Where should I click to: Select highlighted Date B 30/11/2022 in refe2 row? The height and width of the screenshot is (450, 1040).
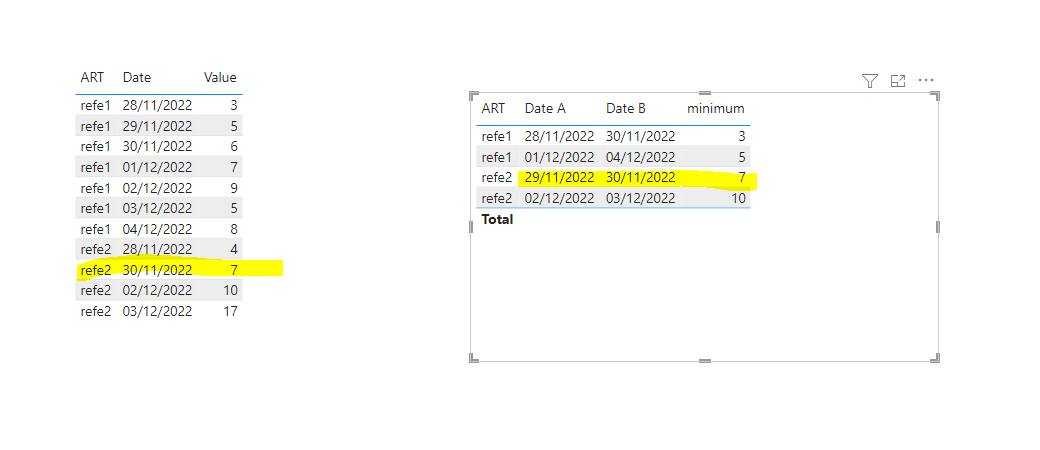point(641,177)
